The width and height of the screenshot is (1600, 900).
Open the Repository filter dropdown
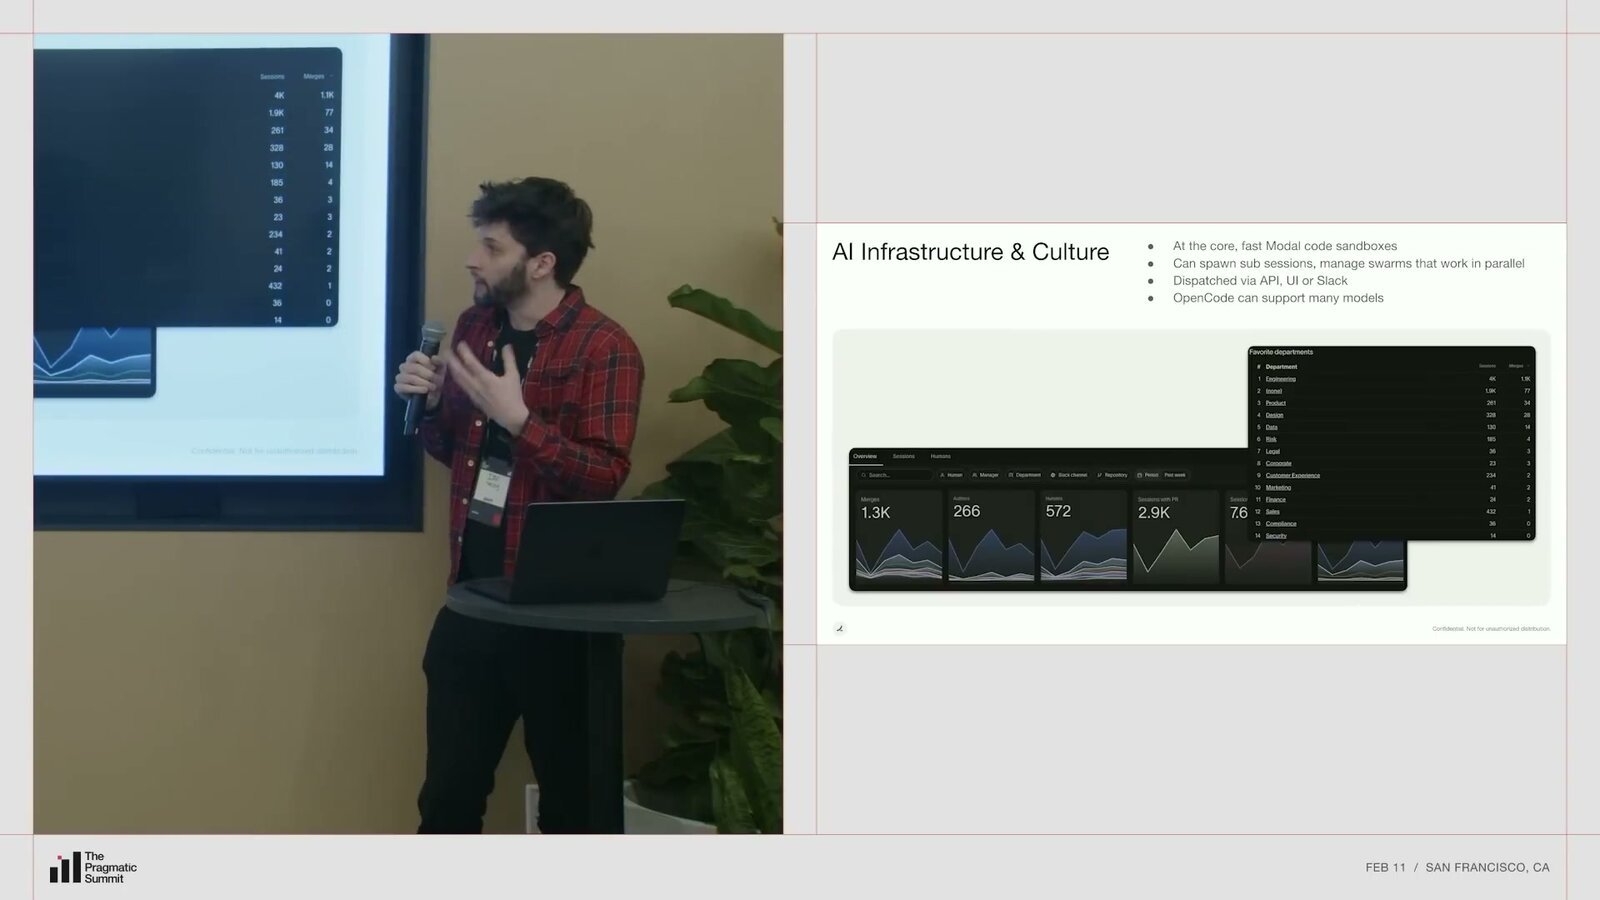click(x=1112, y=475)
